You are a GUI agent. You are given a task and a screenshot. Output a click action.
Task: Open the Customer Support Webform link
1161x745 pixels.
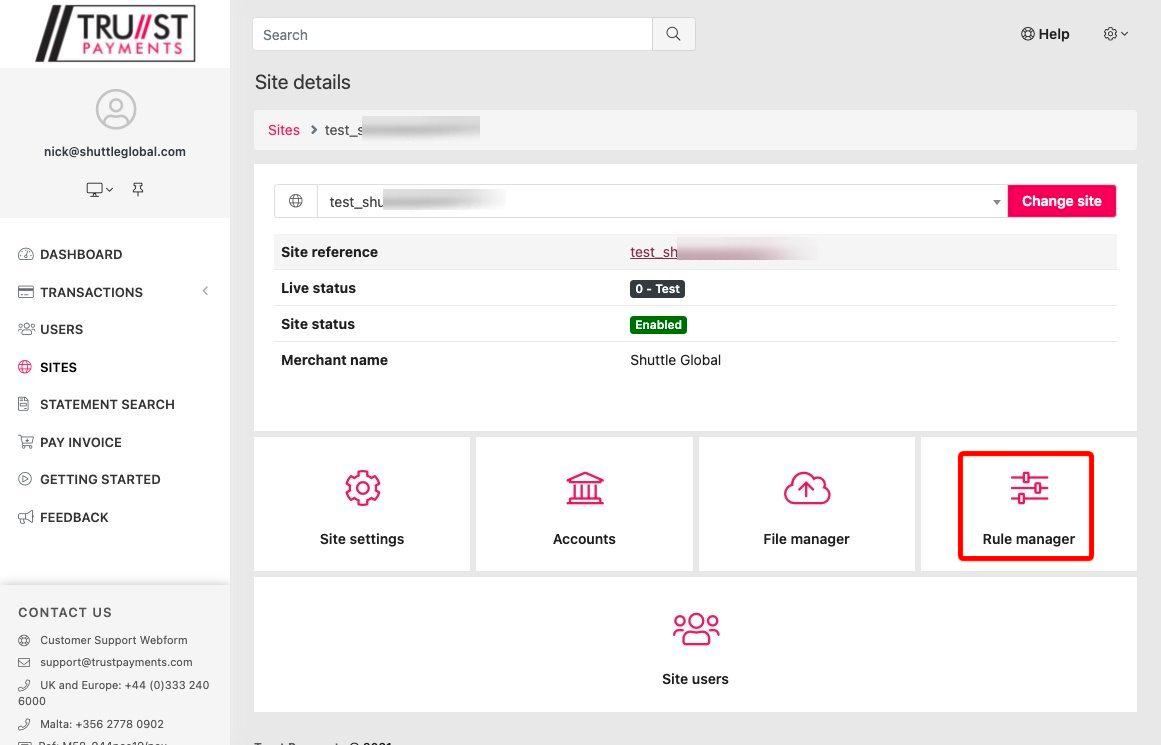[x=113, y=640]
